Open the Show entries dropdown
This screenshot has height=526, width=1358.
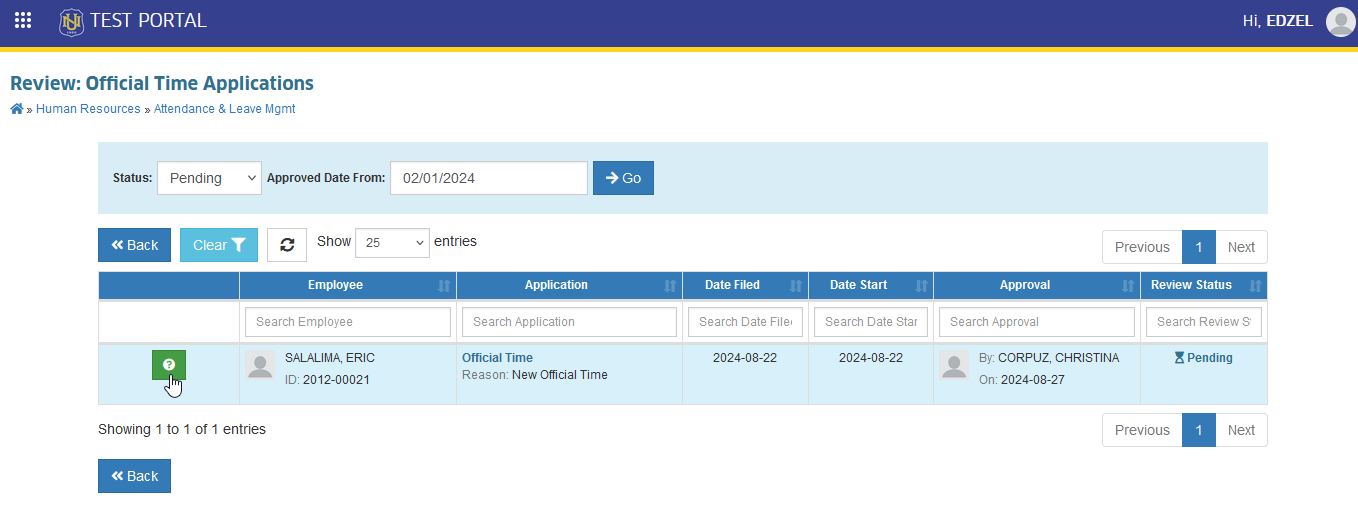click(392, 242)
